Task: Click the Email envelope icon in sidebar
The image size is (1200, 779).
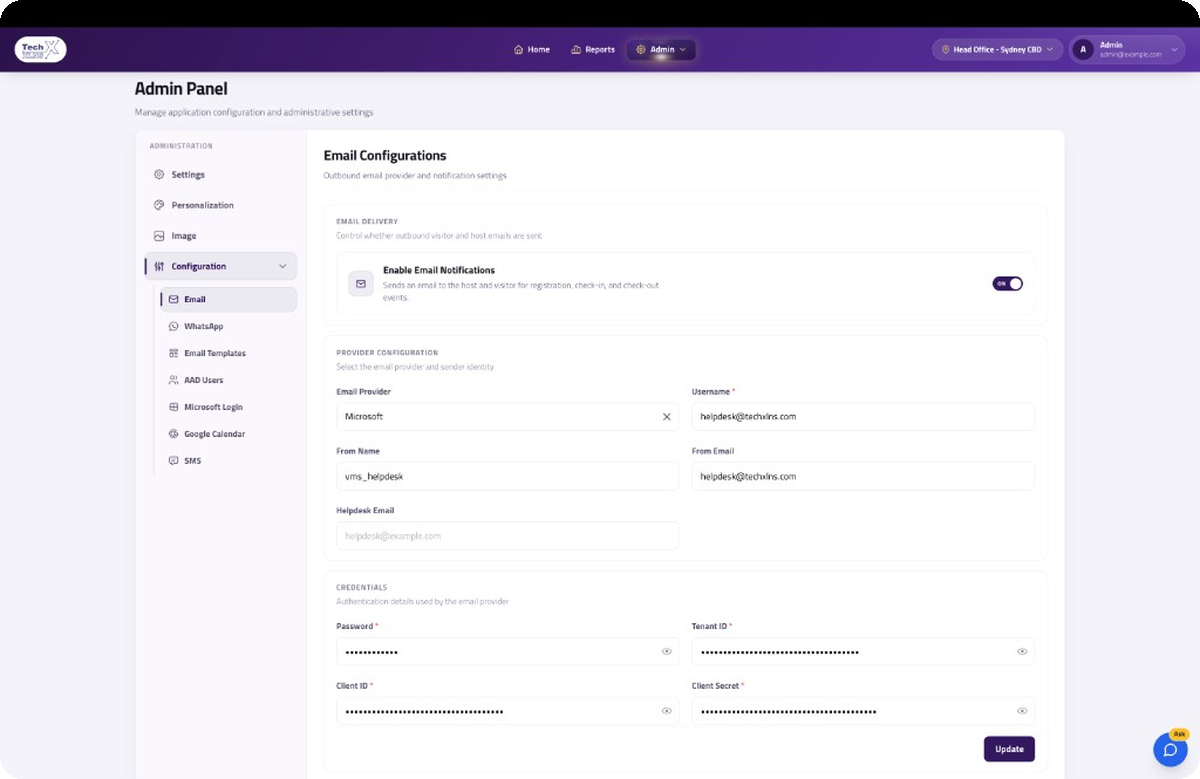Action: tap(173, 299)
